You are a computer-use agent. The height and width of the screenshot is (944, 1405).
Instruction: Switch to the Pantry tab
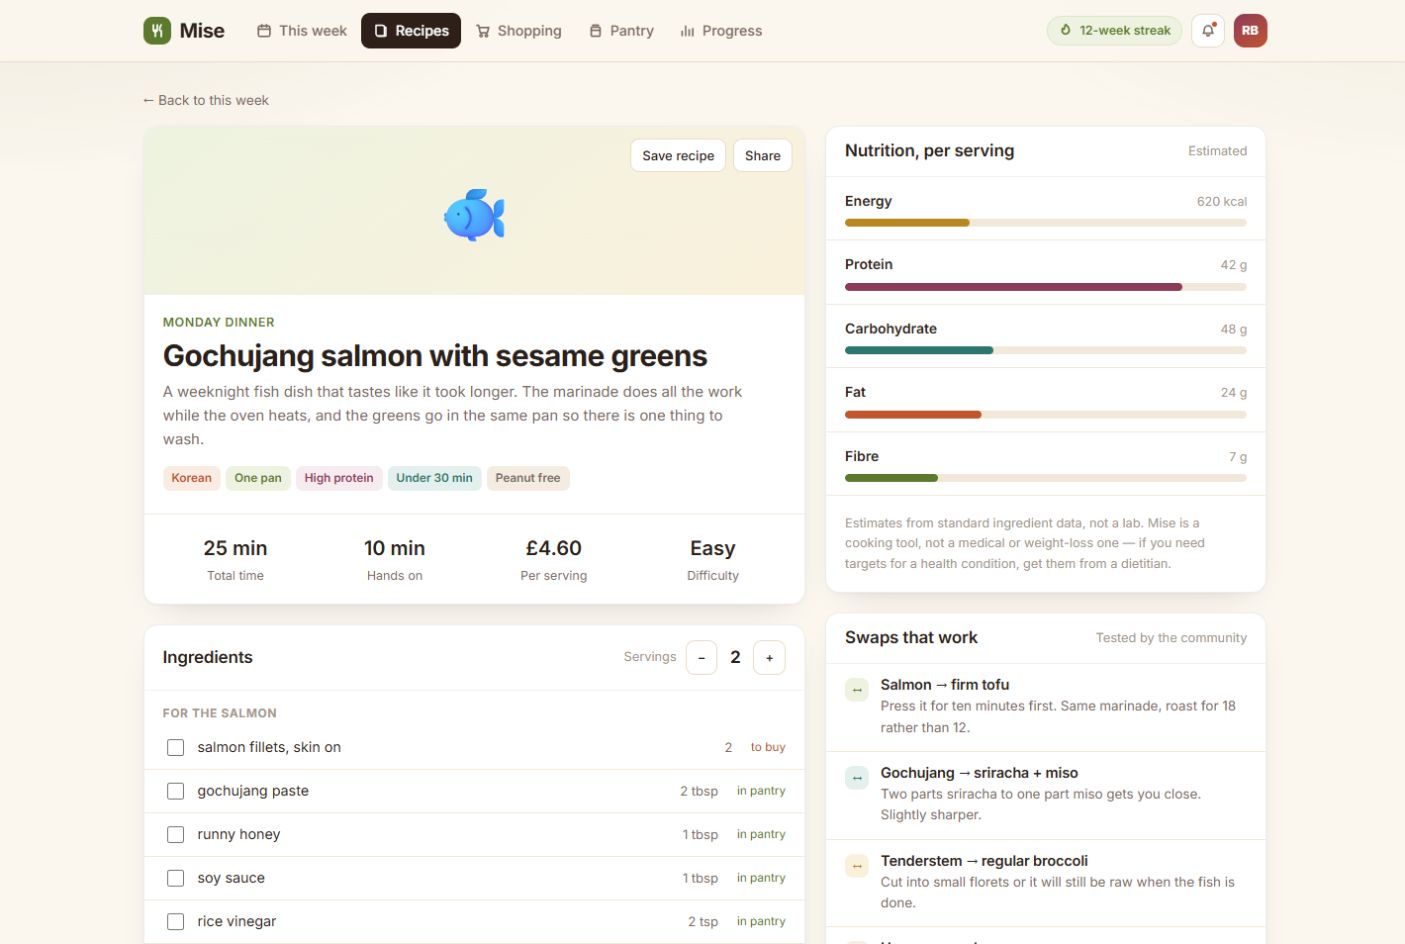(x=621, y=31)
